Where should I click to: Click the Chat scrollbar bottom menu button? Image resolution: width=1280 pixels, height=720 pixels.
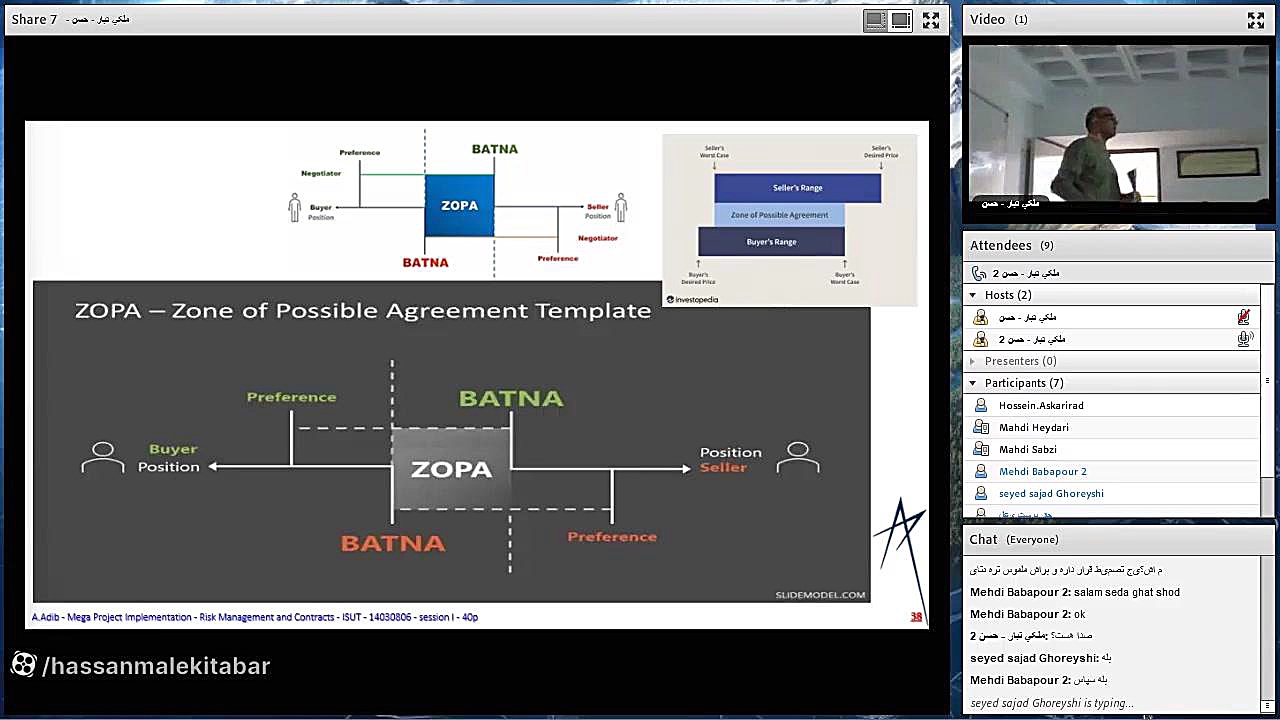(x=1268, y=705)
